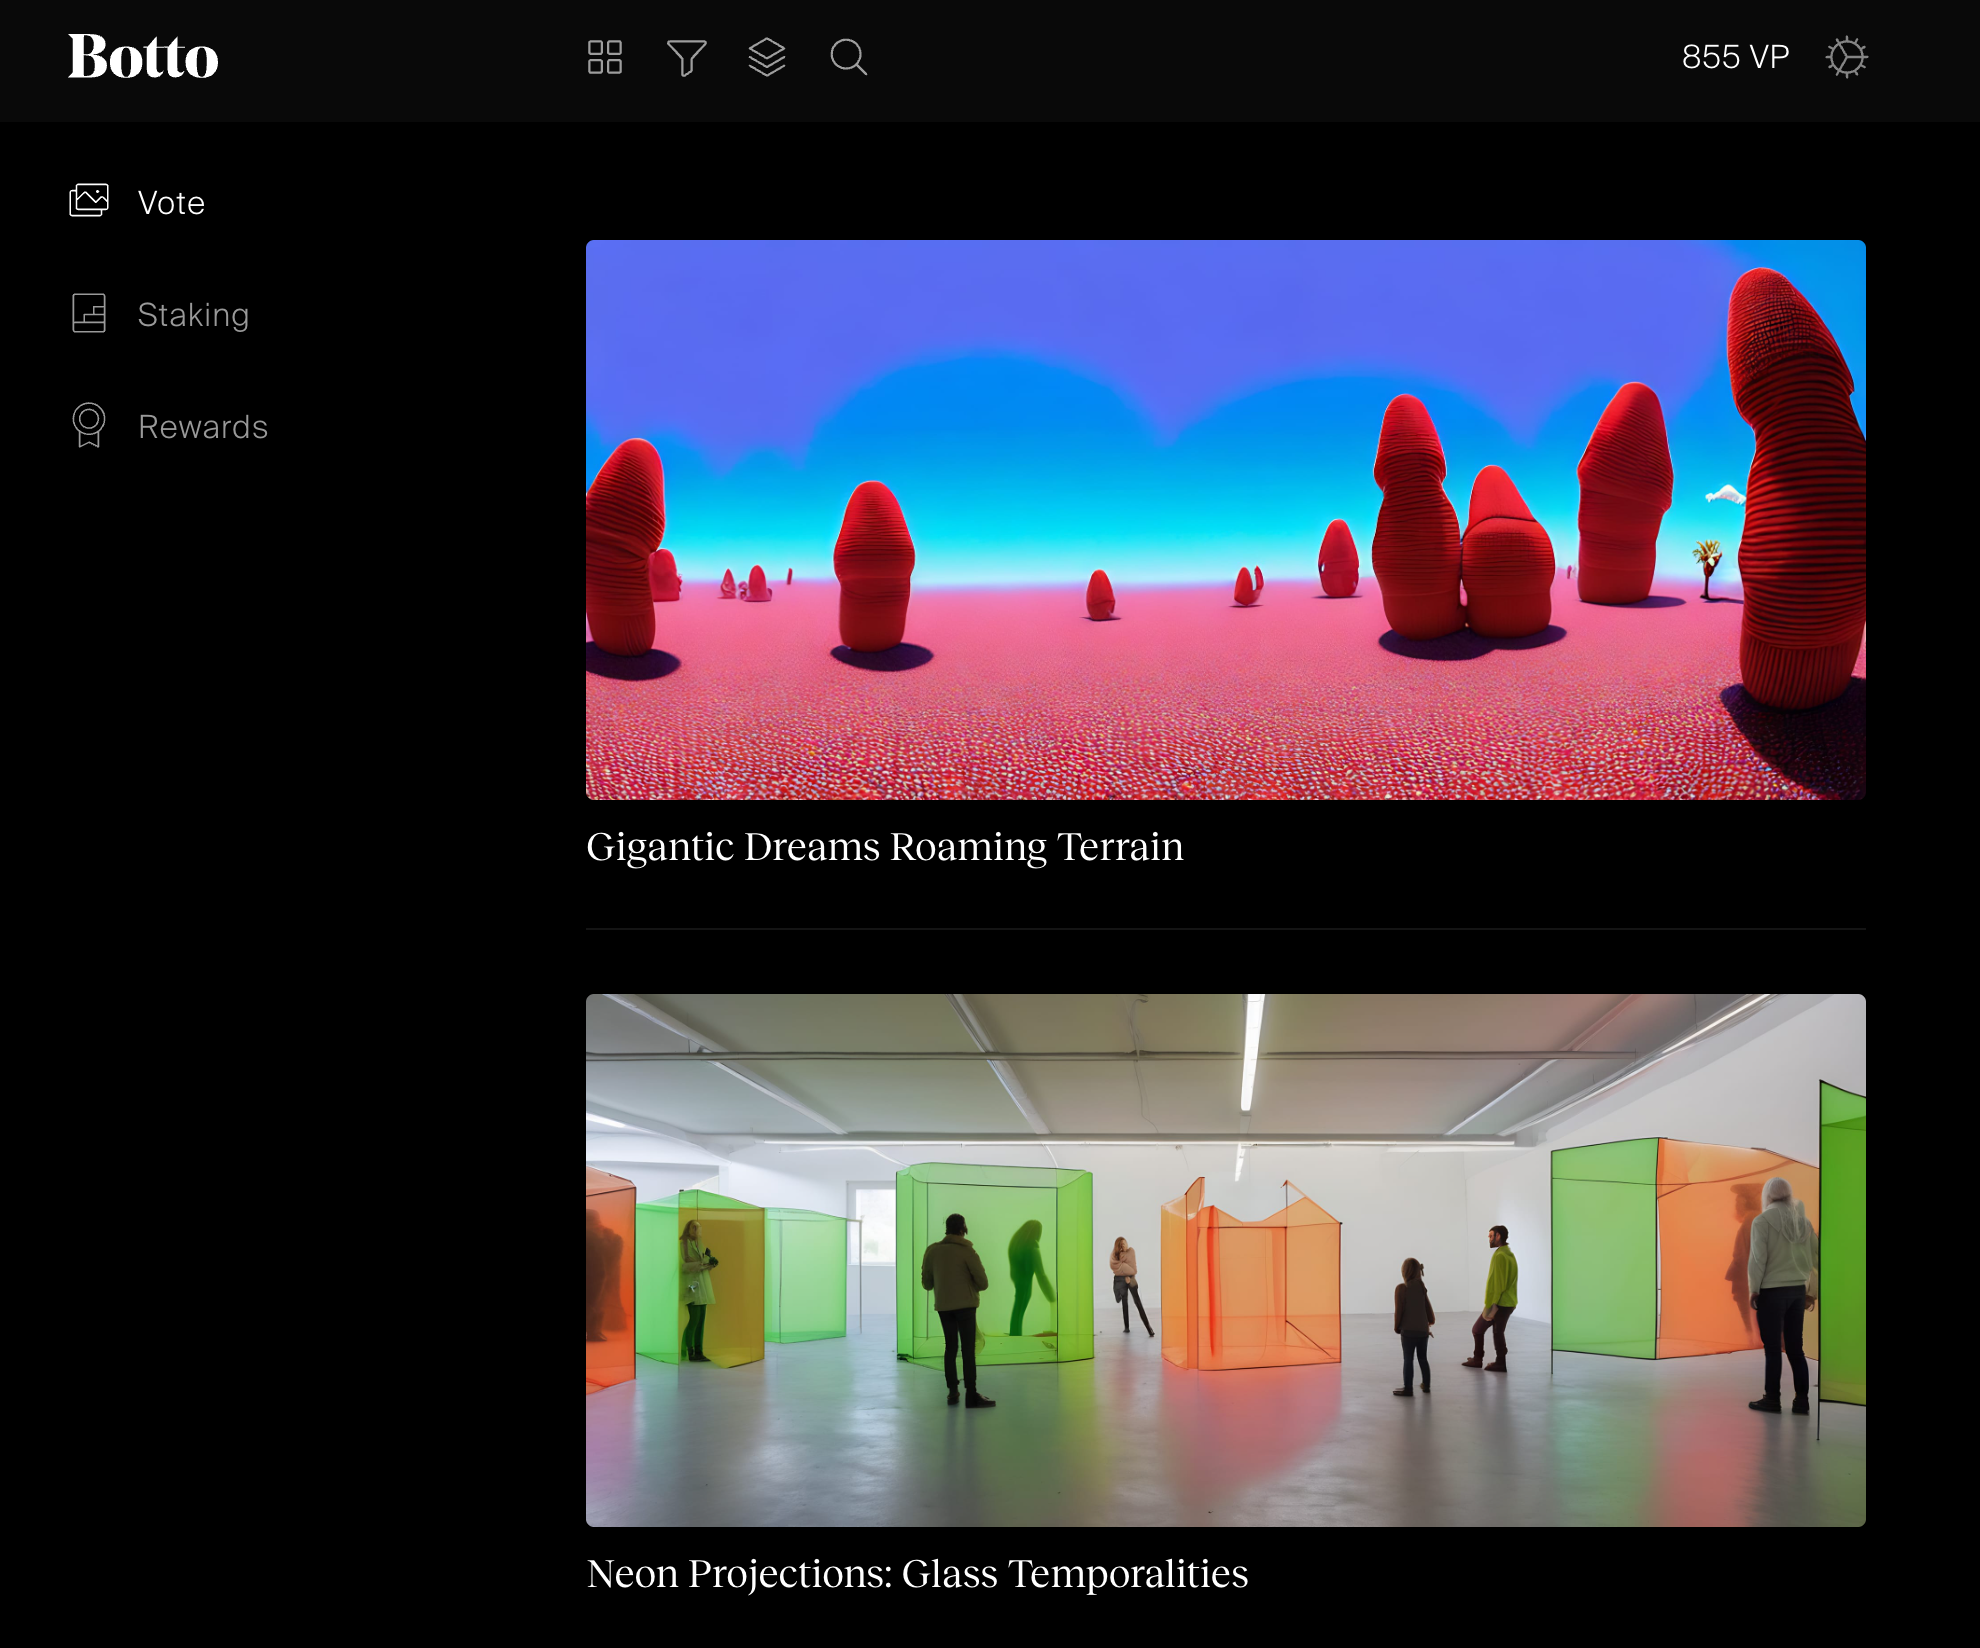Open the sun-shaped theme icon
The image size is (1980, 1648).
point(1846,57)
